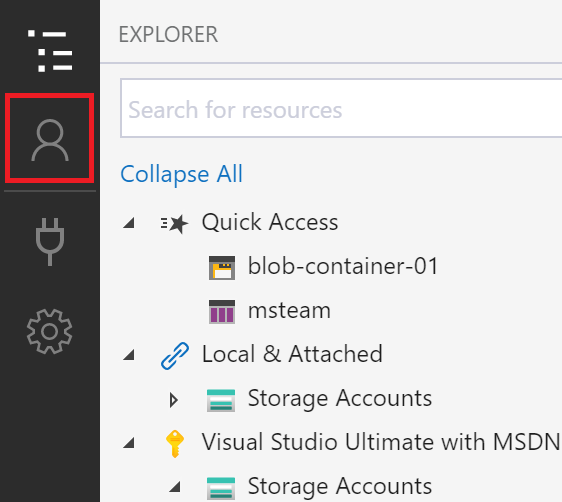Select the msteam label

pos(289,310)
